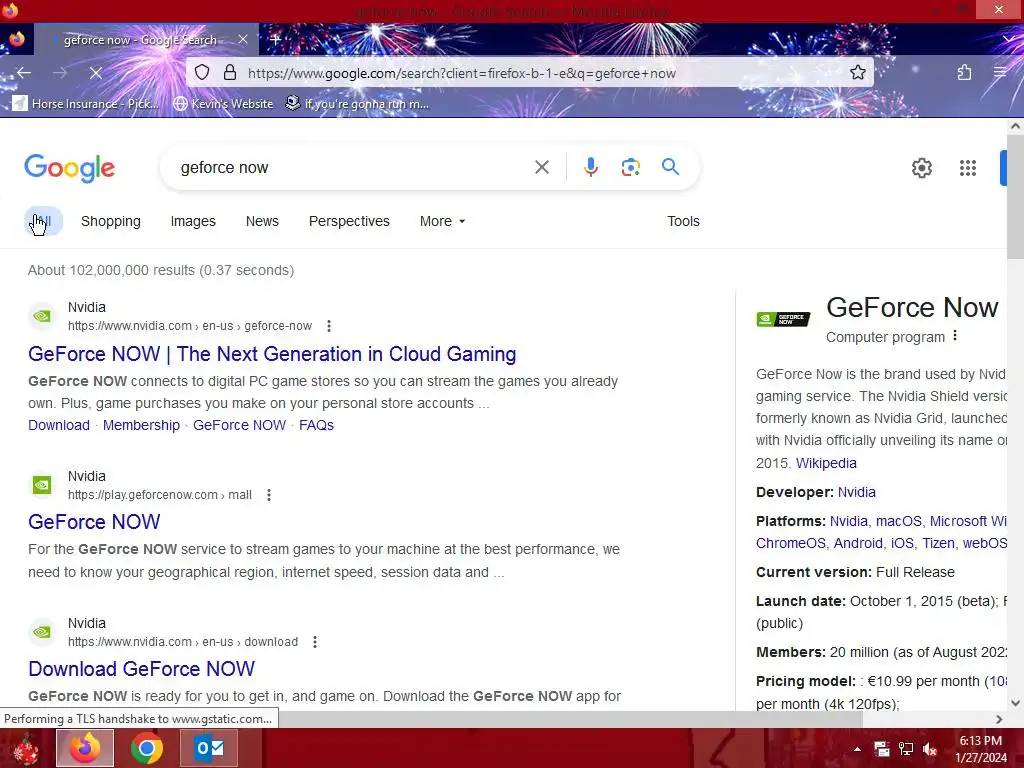Expand the list all tabs chevron

[x=1010, y=39]
